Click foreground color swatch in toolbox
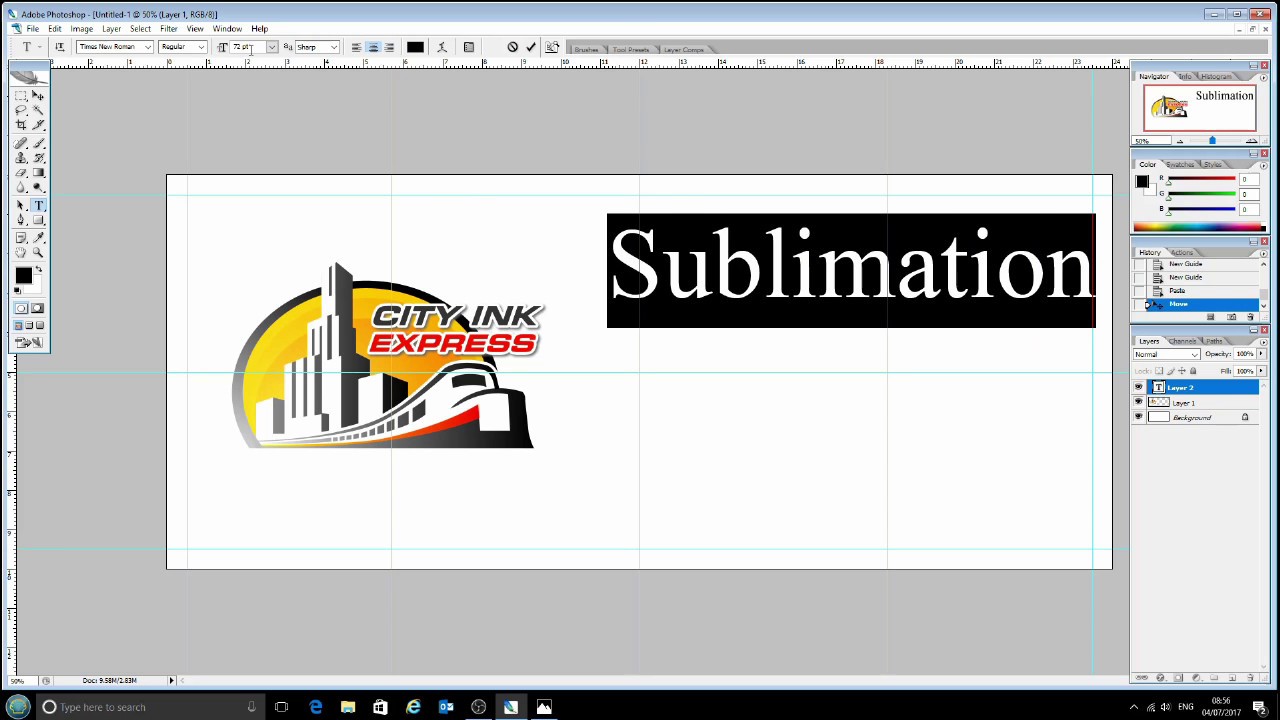Screen dimensions: 1280x720 click(23, 275)
